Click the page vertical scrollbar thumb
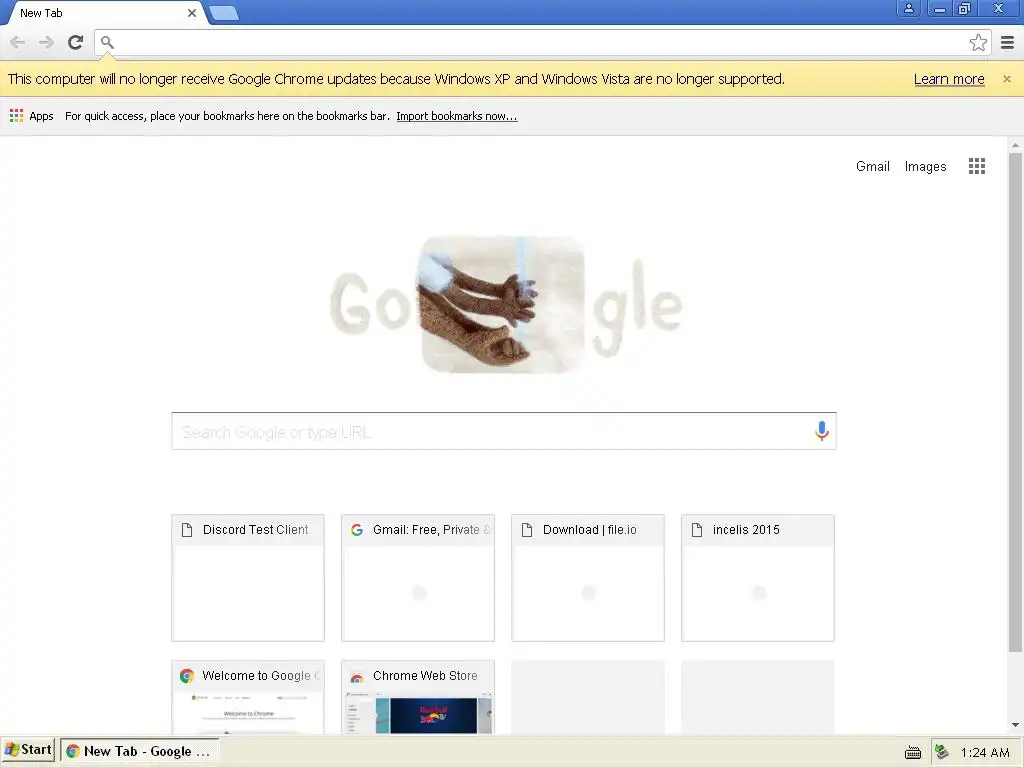Screen dimensions: 1024x768 coord(1015,402)
